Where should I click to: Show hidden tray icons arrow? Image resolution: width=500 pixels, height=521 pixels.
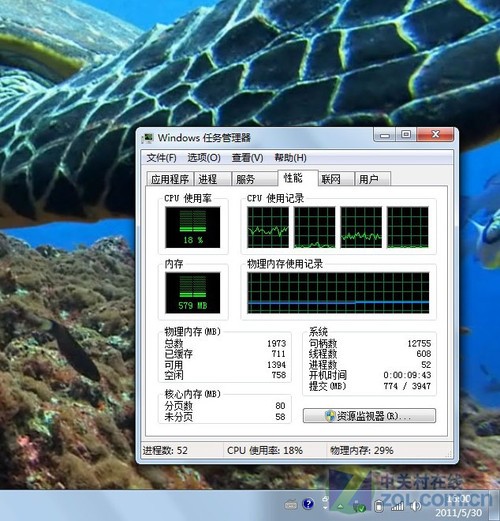point(340,506)
